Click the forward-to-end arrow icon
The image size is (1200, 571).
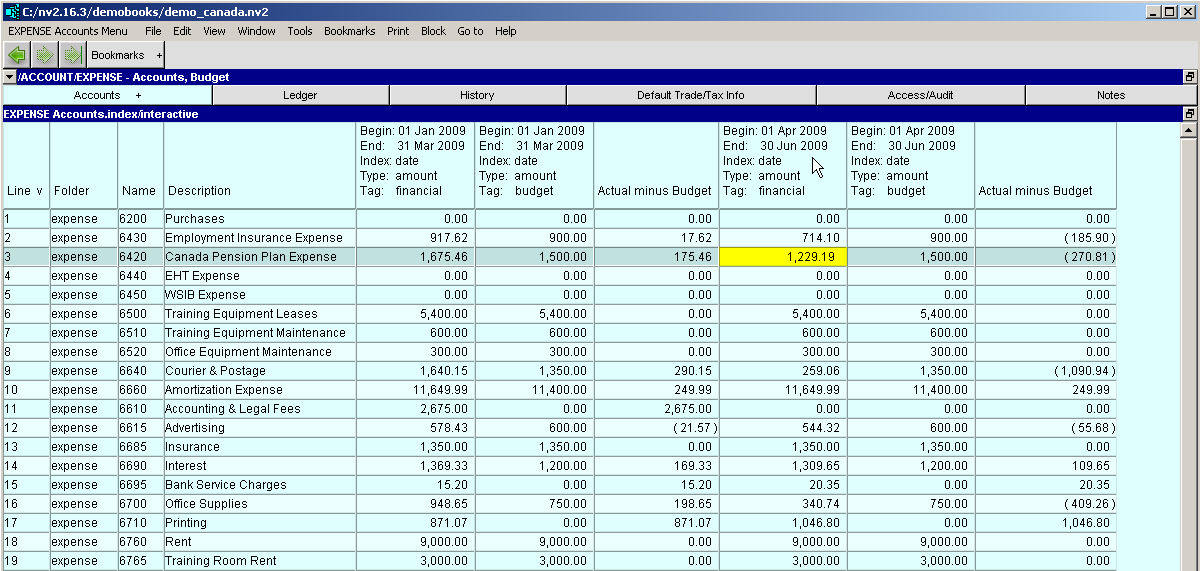point(72,55)
